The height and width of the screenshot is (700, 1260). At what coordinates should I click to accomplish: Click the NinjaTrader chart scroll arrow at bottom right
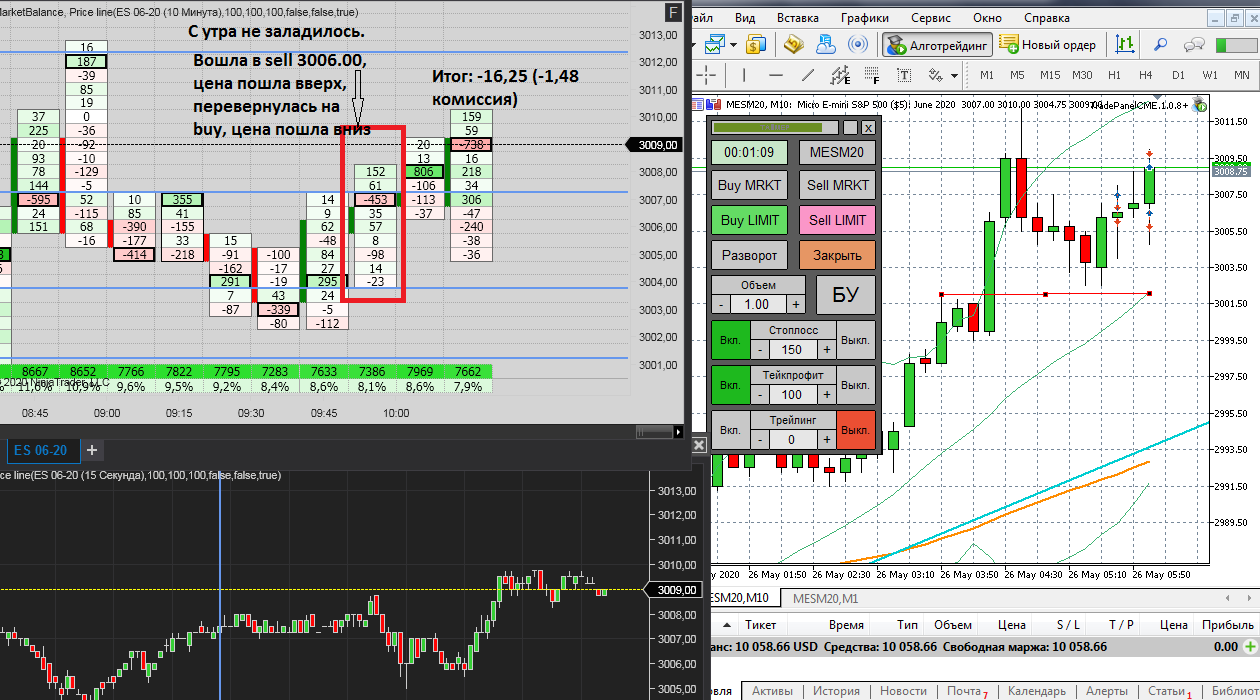tap(679, 432)
